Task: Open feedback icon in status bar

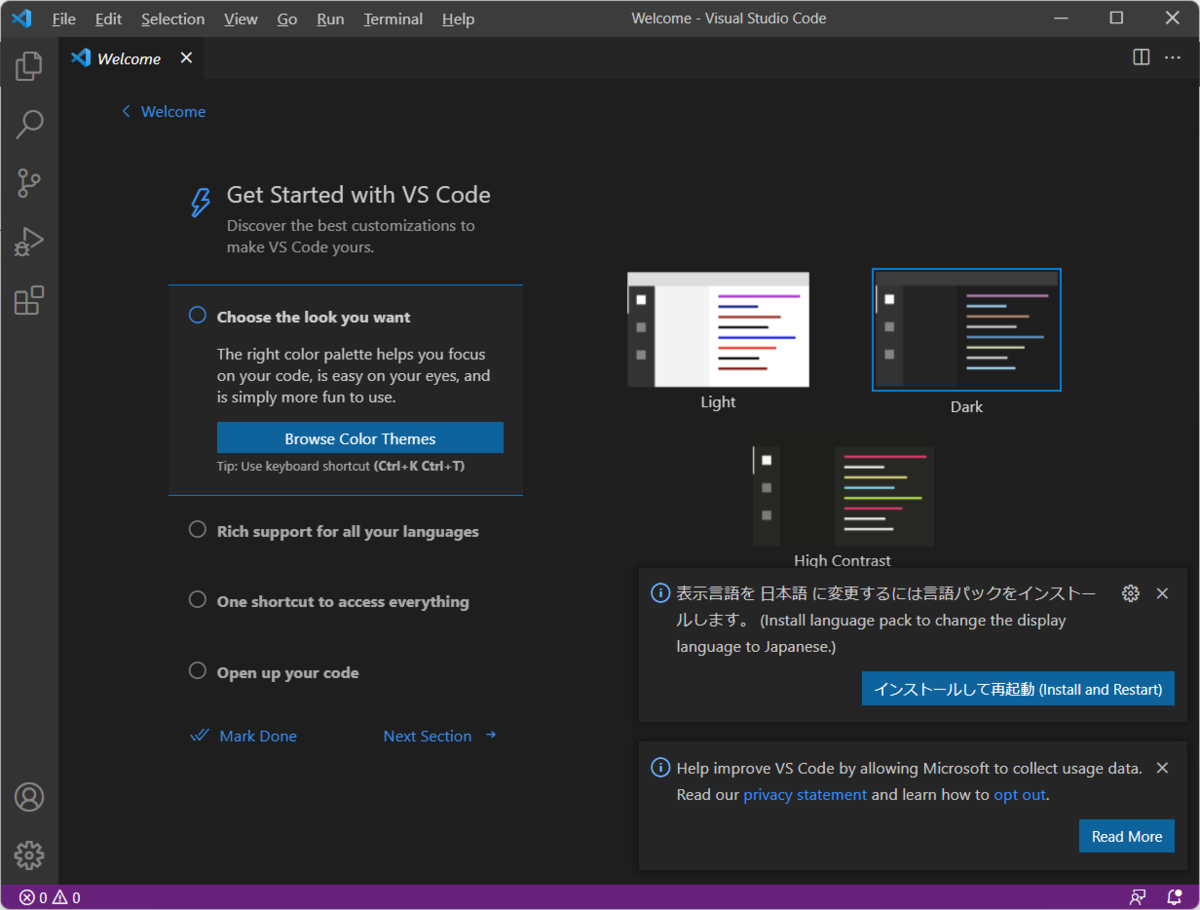Action: 1137,897
